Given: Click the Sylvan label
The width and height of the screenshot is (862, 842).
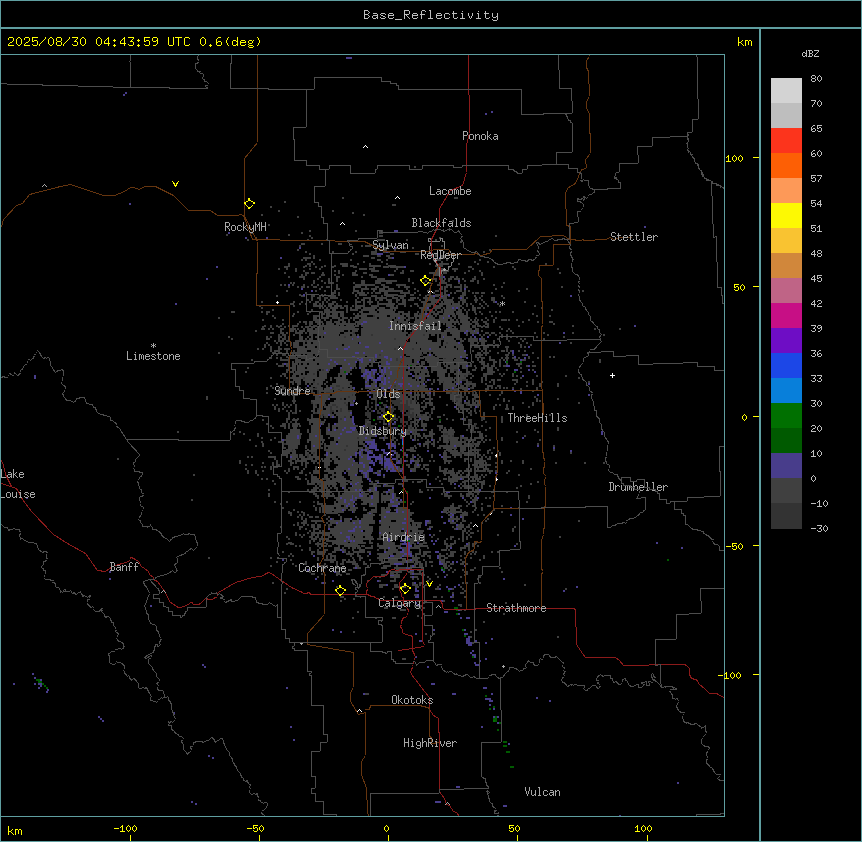Looking at the screenshot, I should click(x=390, y=245).
